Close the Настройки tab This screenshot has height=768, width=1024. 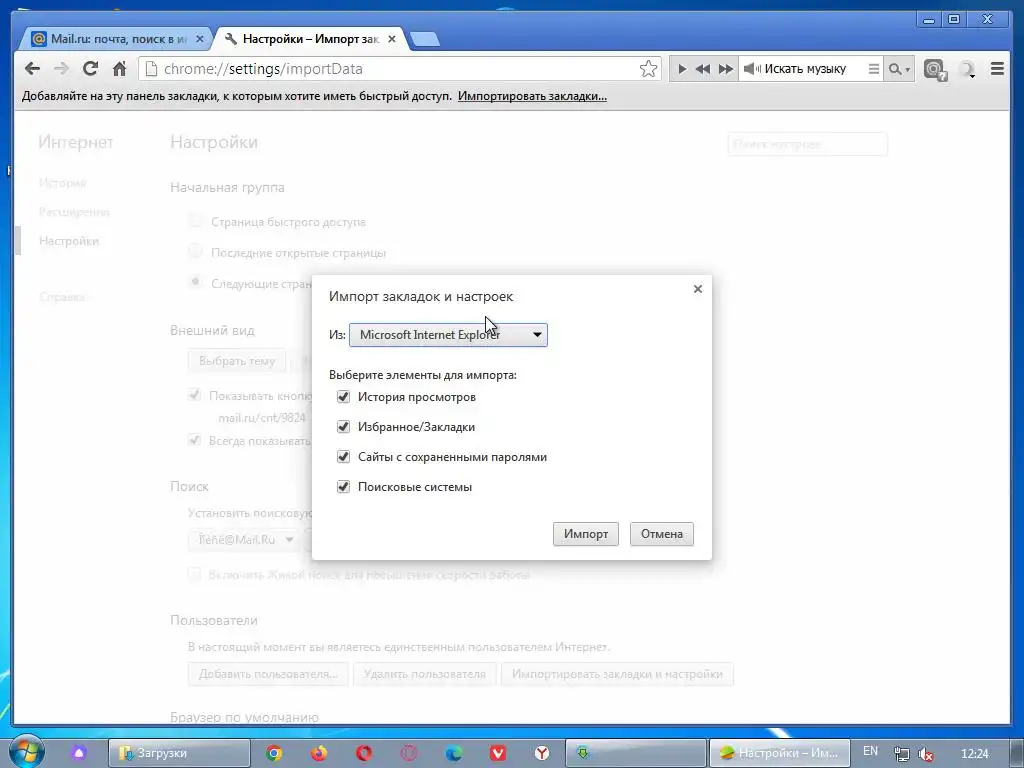point(392,39)
